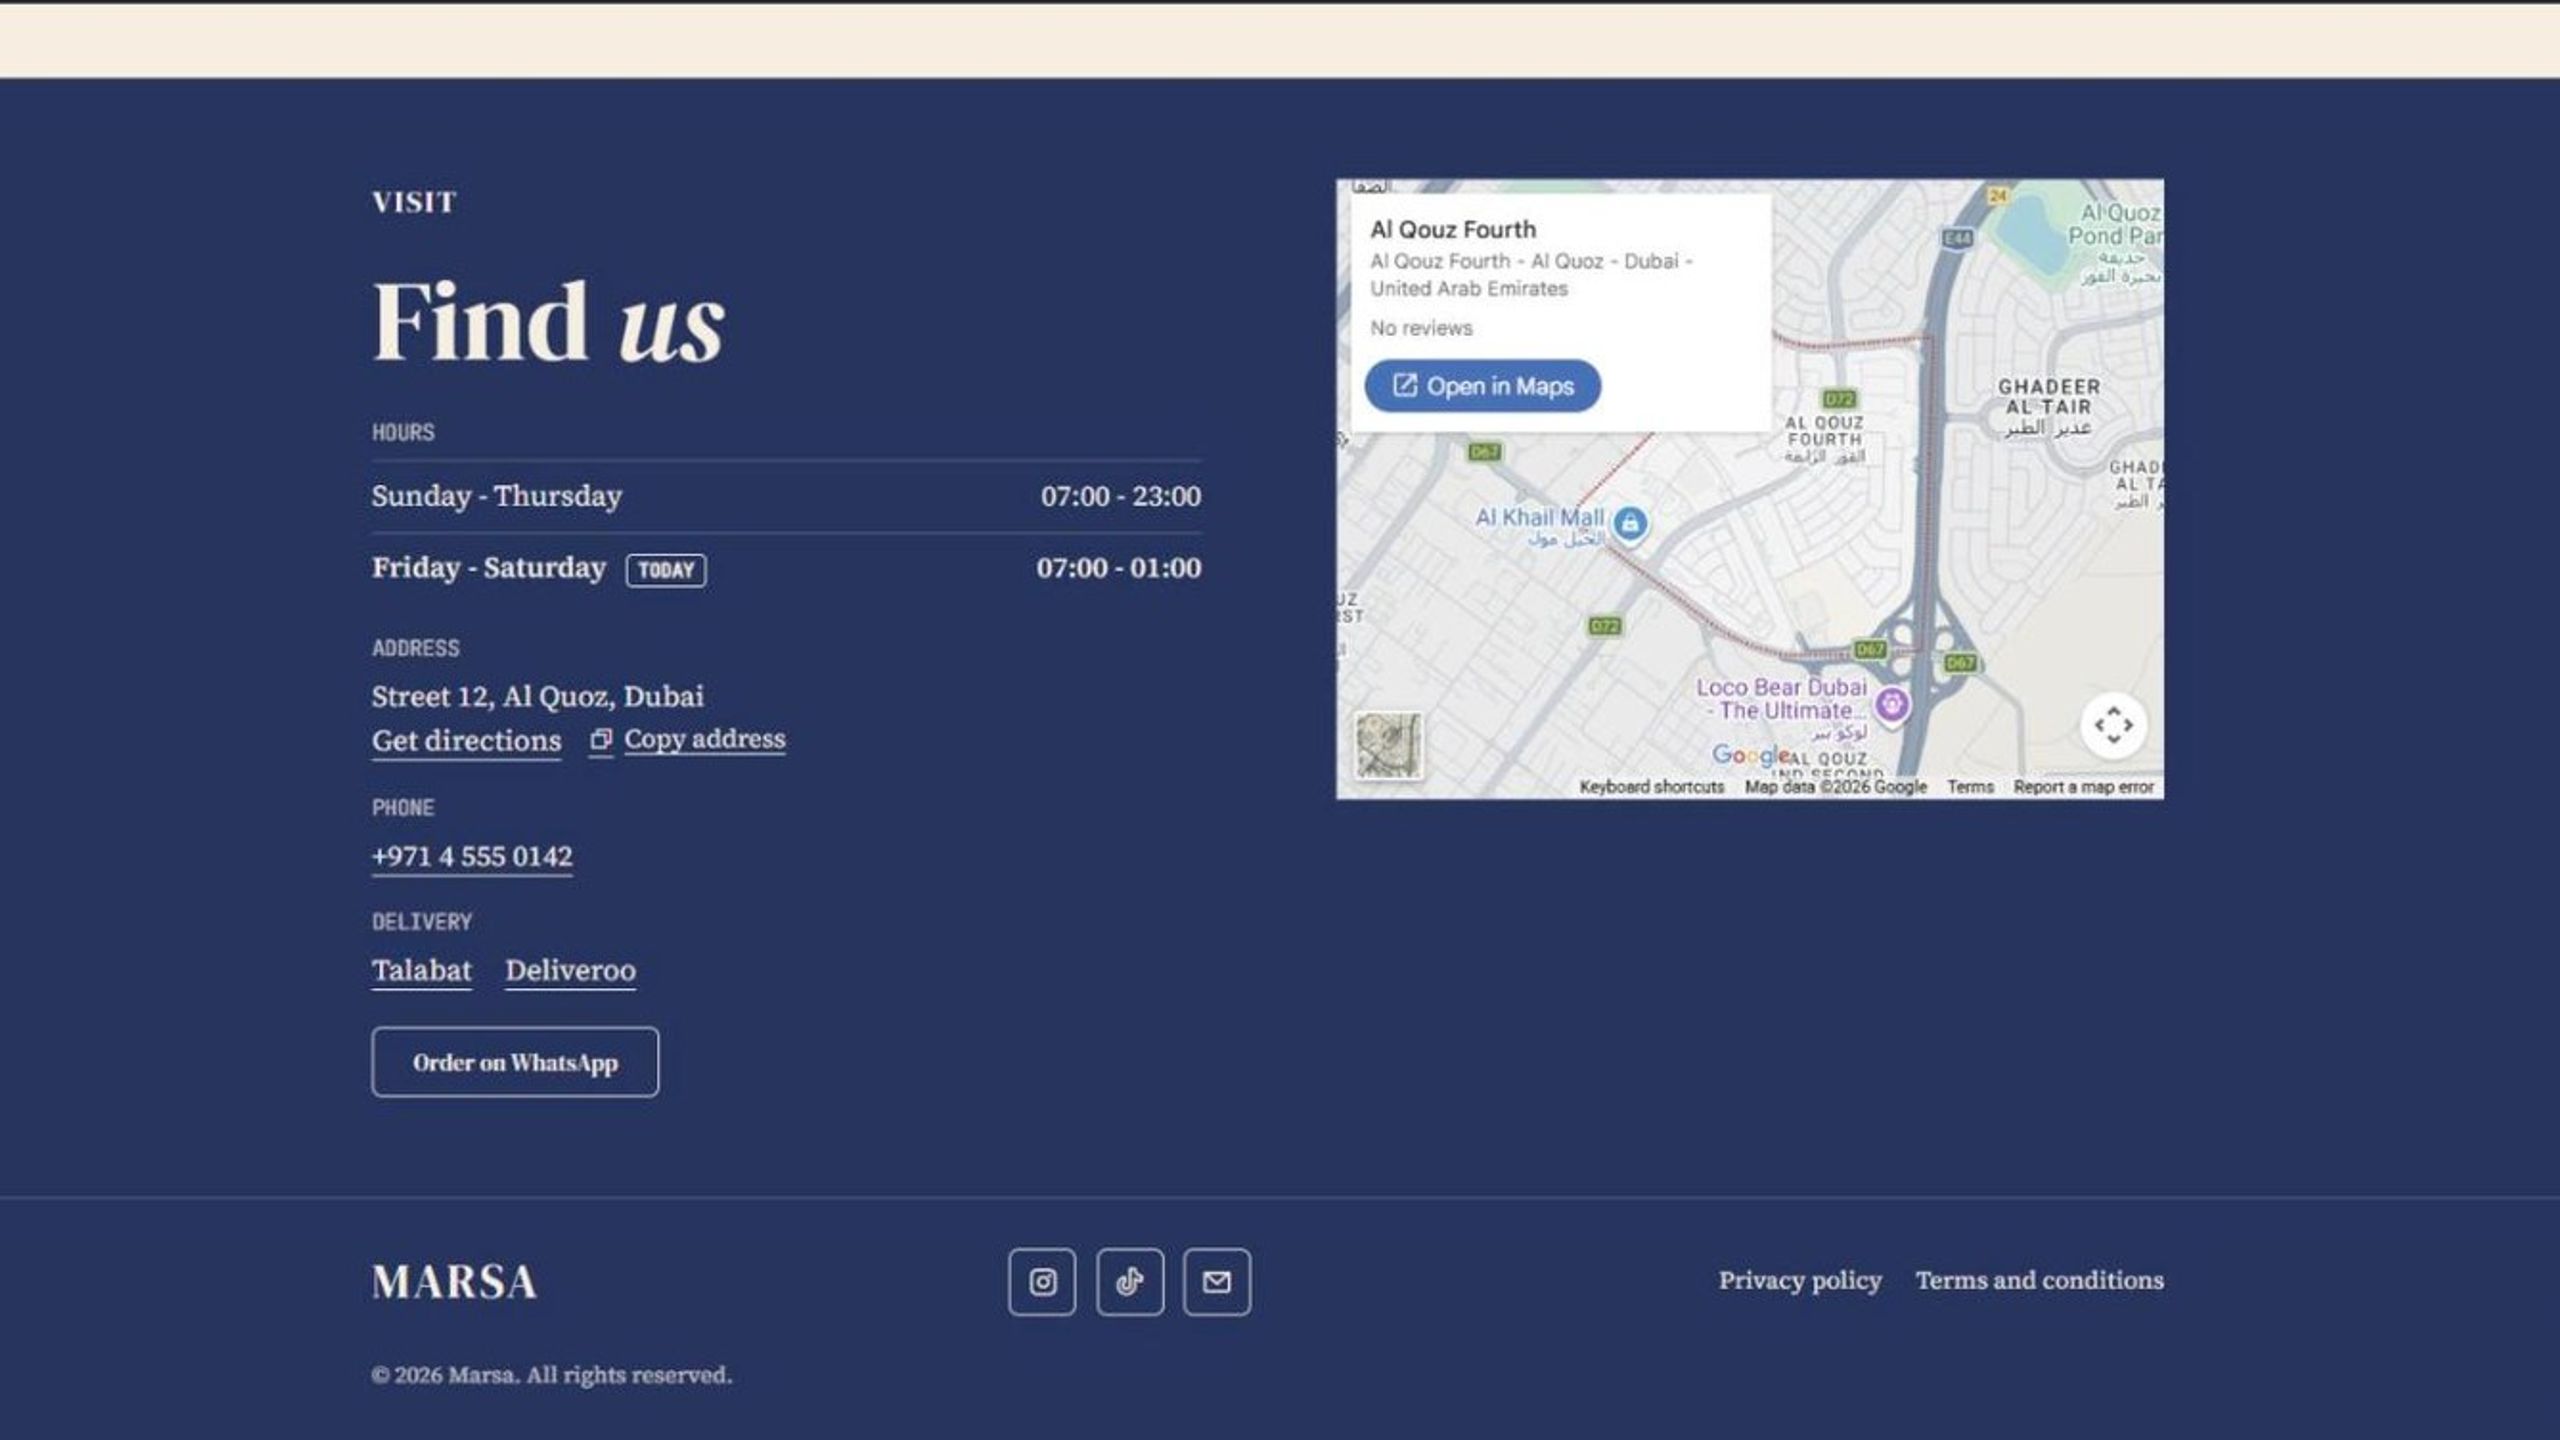
Task: Call the phone number +971 4 555 0142
Action: point(472,857)
